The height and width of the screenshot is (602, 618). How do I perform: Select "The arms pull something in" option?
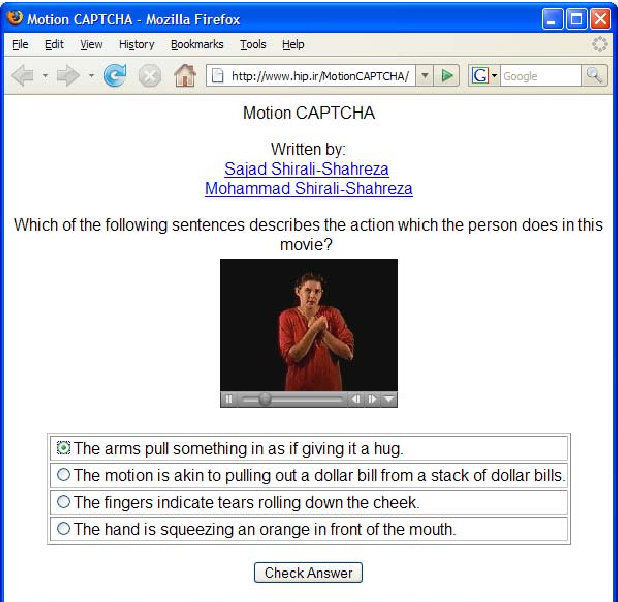click(63, 447)
